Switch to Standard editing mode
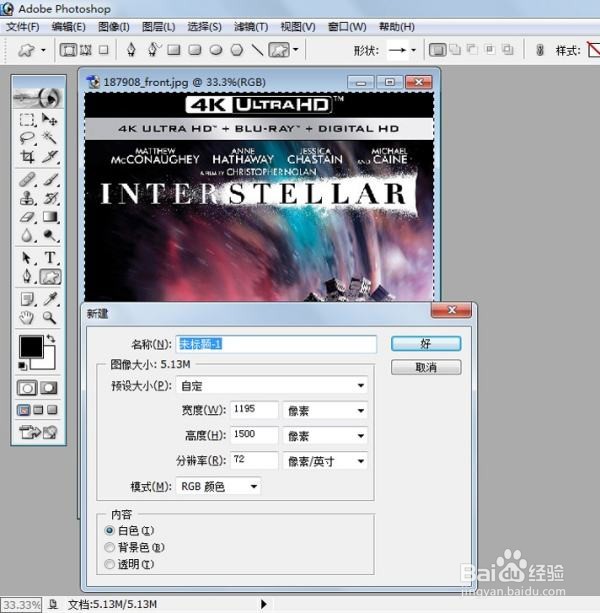The height and width of the screenshot is (613, 600). [27, 388]
